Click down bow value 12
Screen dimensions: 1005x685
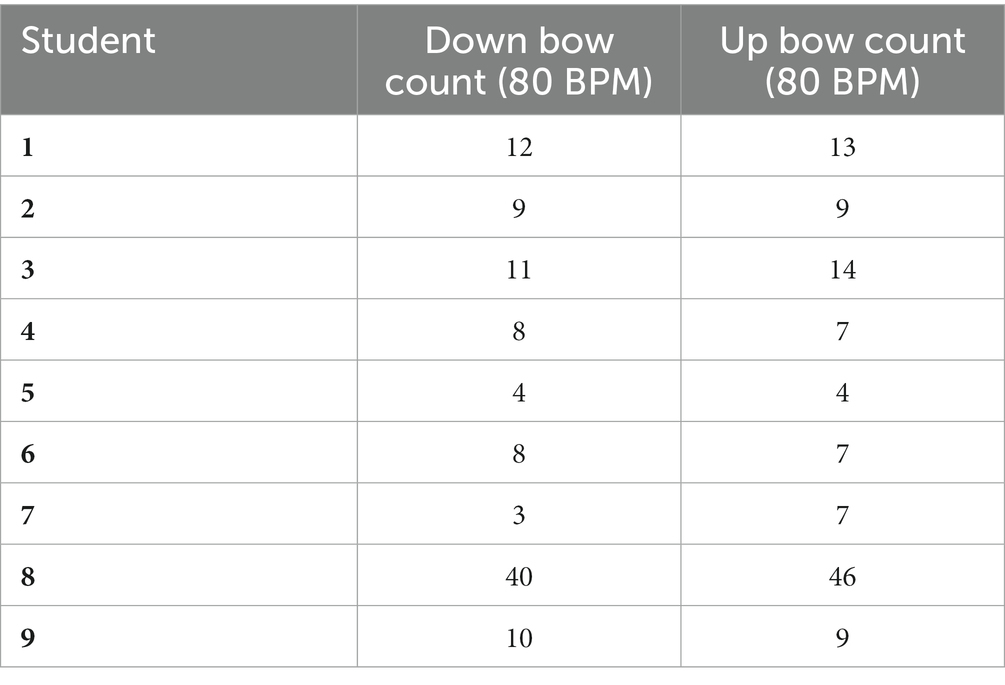[519, 147]
